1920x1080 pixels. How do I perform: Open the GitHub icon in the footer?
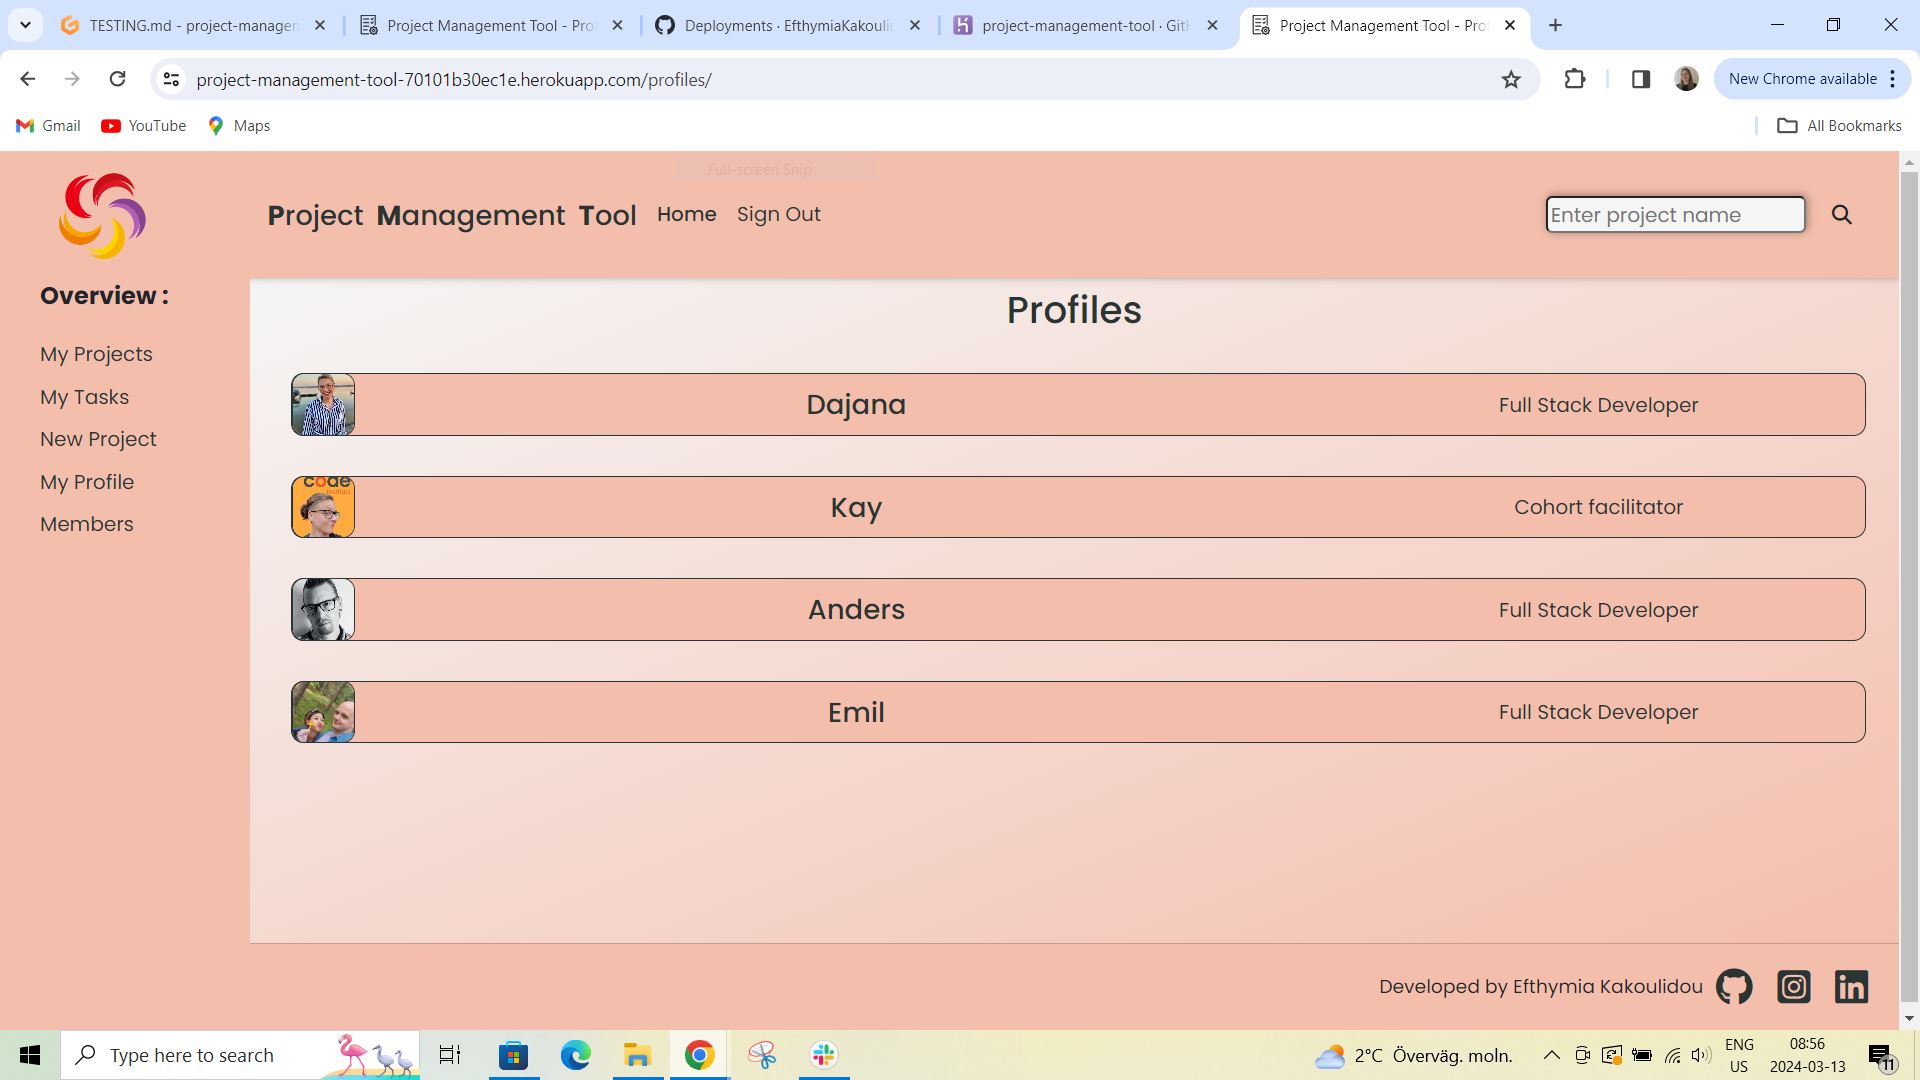(x=1733, y=986)
